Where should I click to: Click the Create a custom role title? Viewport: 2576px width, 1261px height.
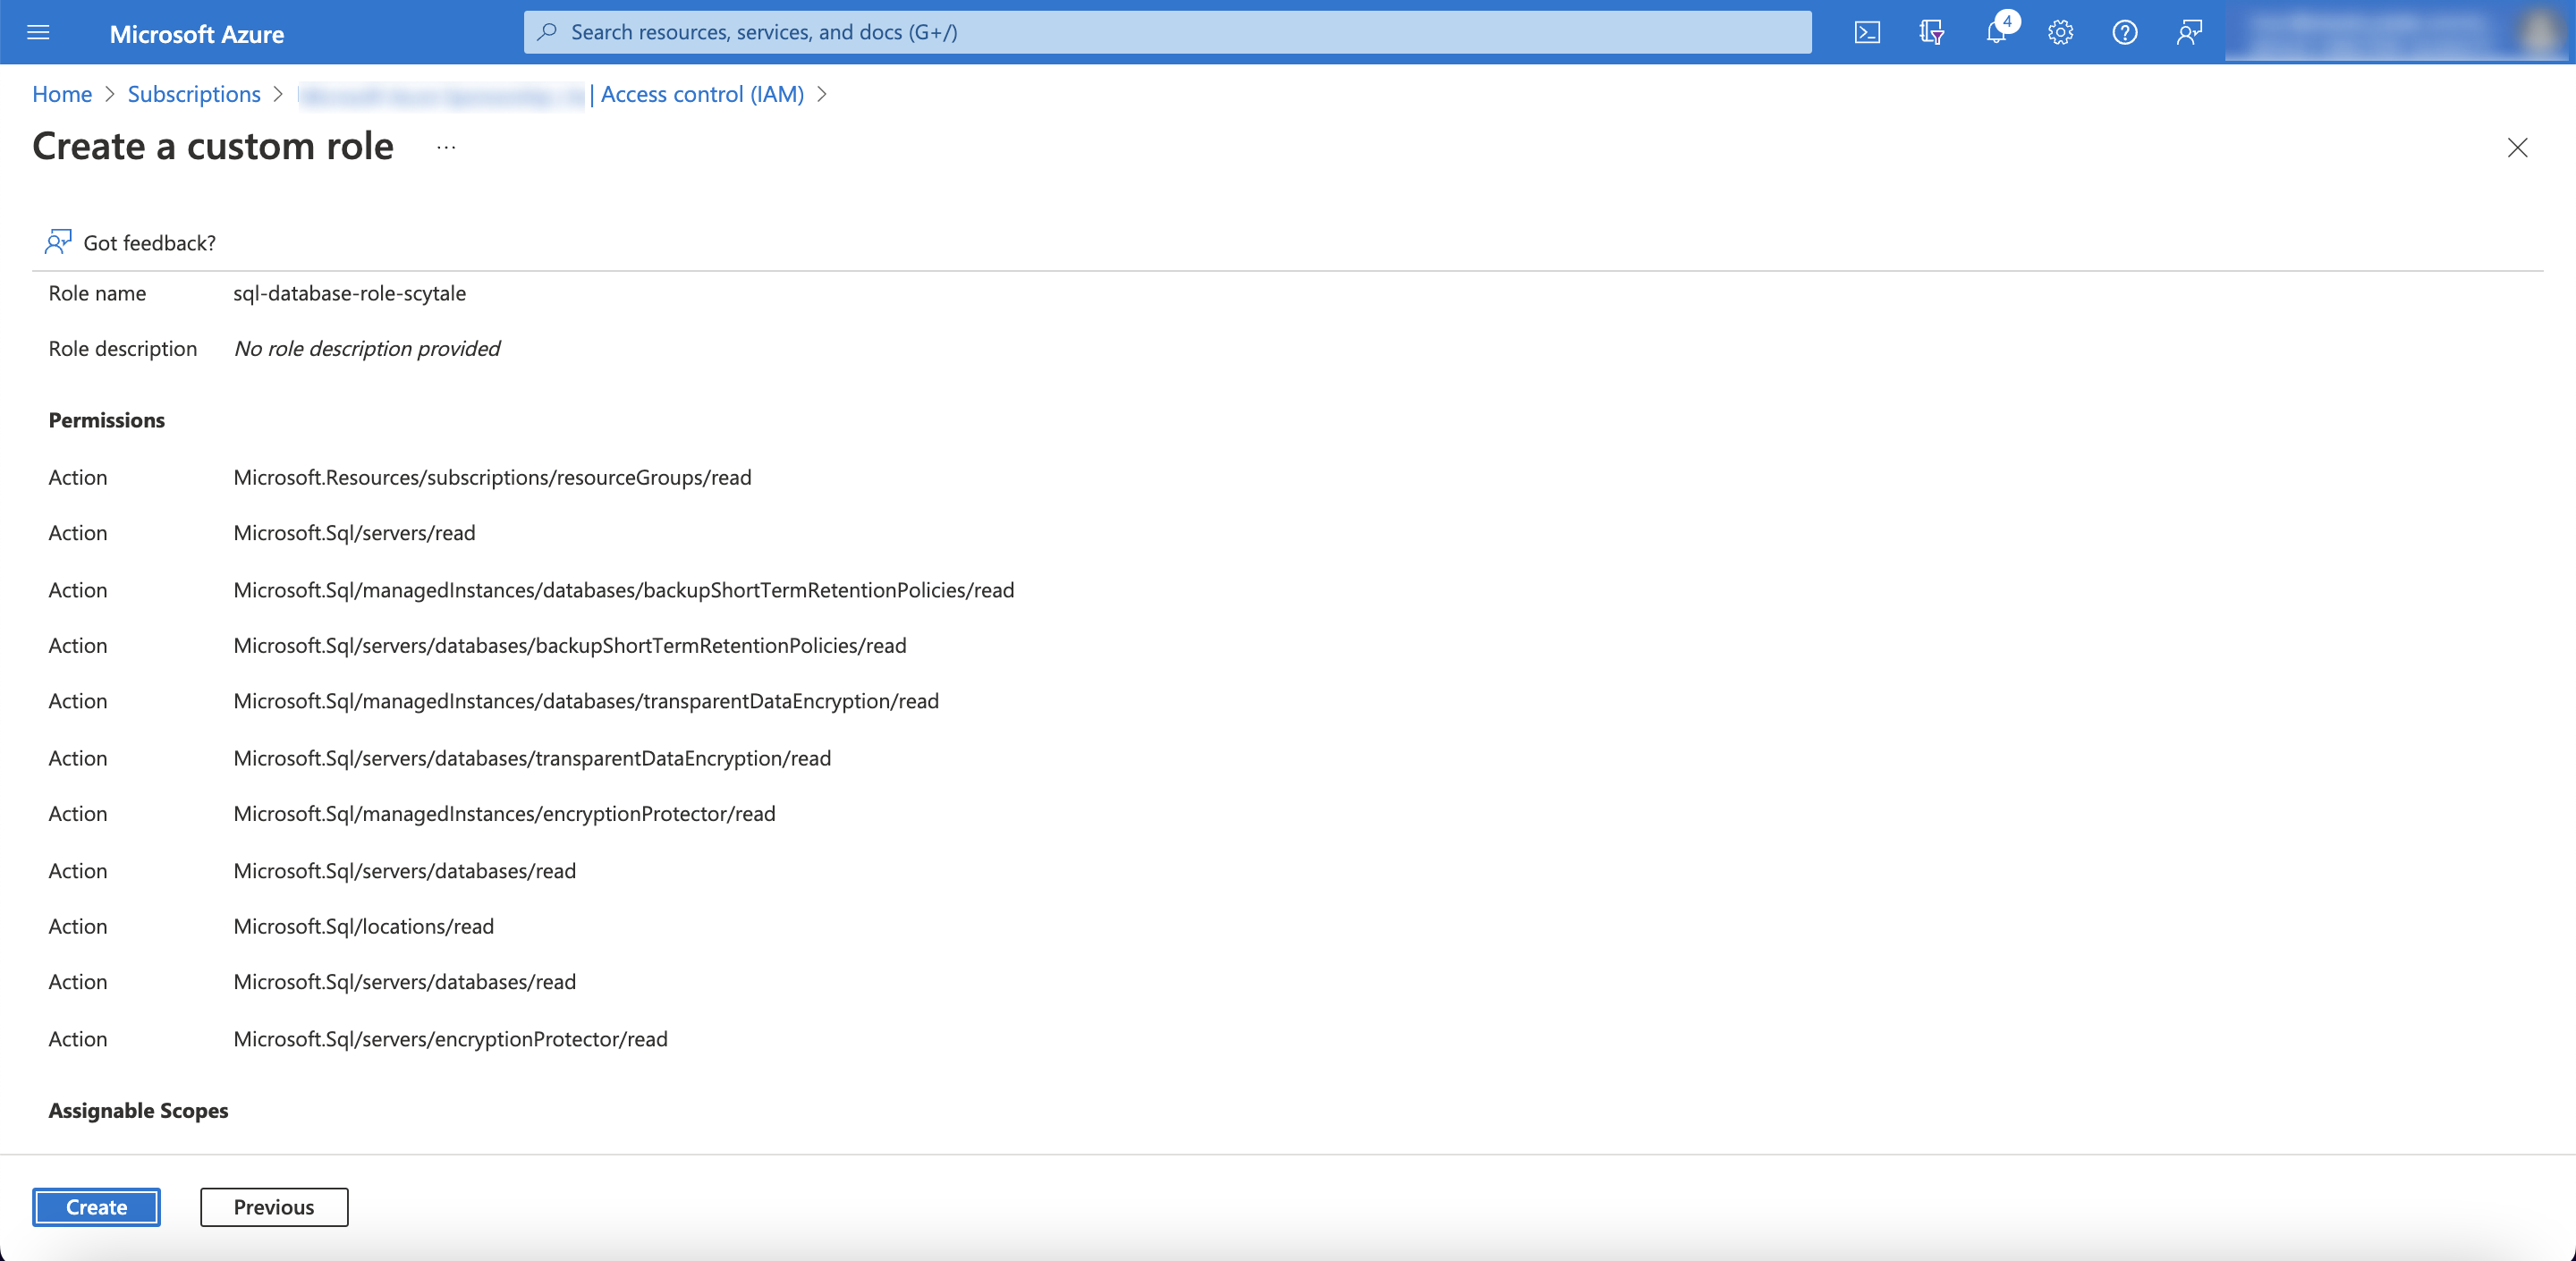(x=213, y=147)
